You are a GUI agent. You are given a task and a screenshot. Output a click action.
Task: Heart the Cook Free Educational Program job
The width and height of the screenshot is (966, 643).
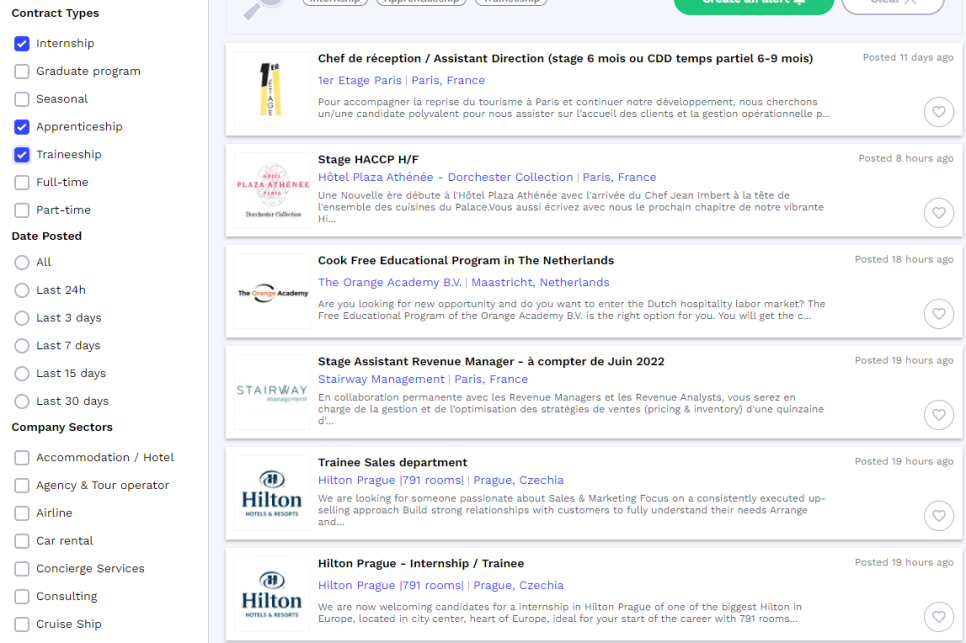(x=938, y=314)
